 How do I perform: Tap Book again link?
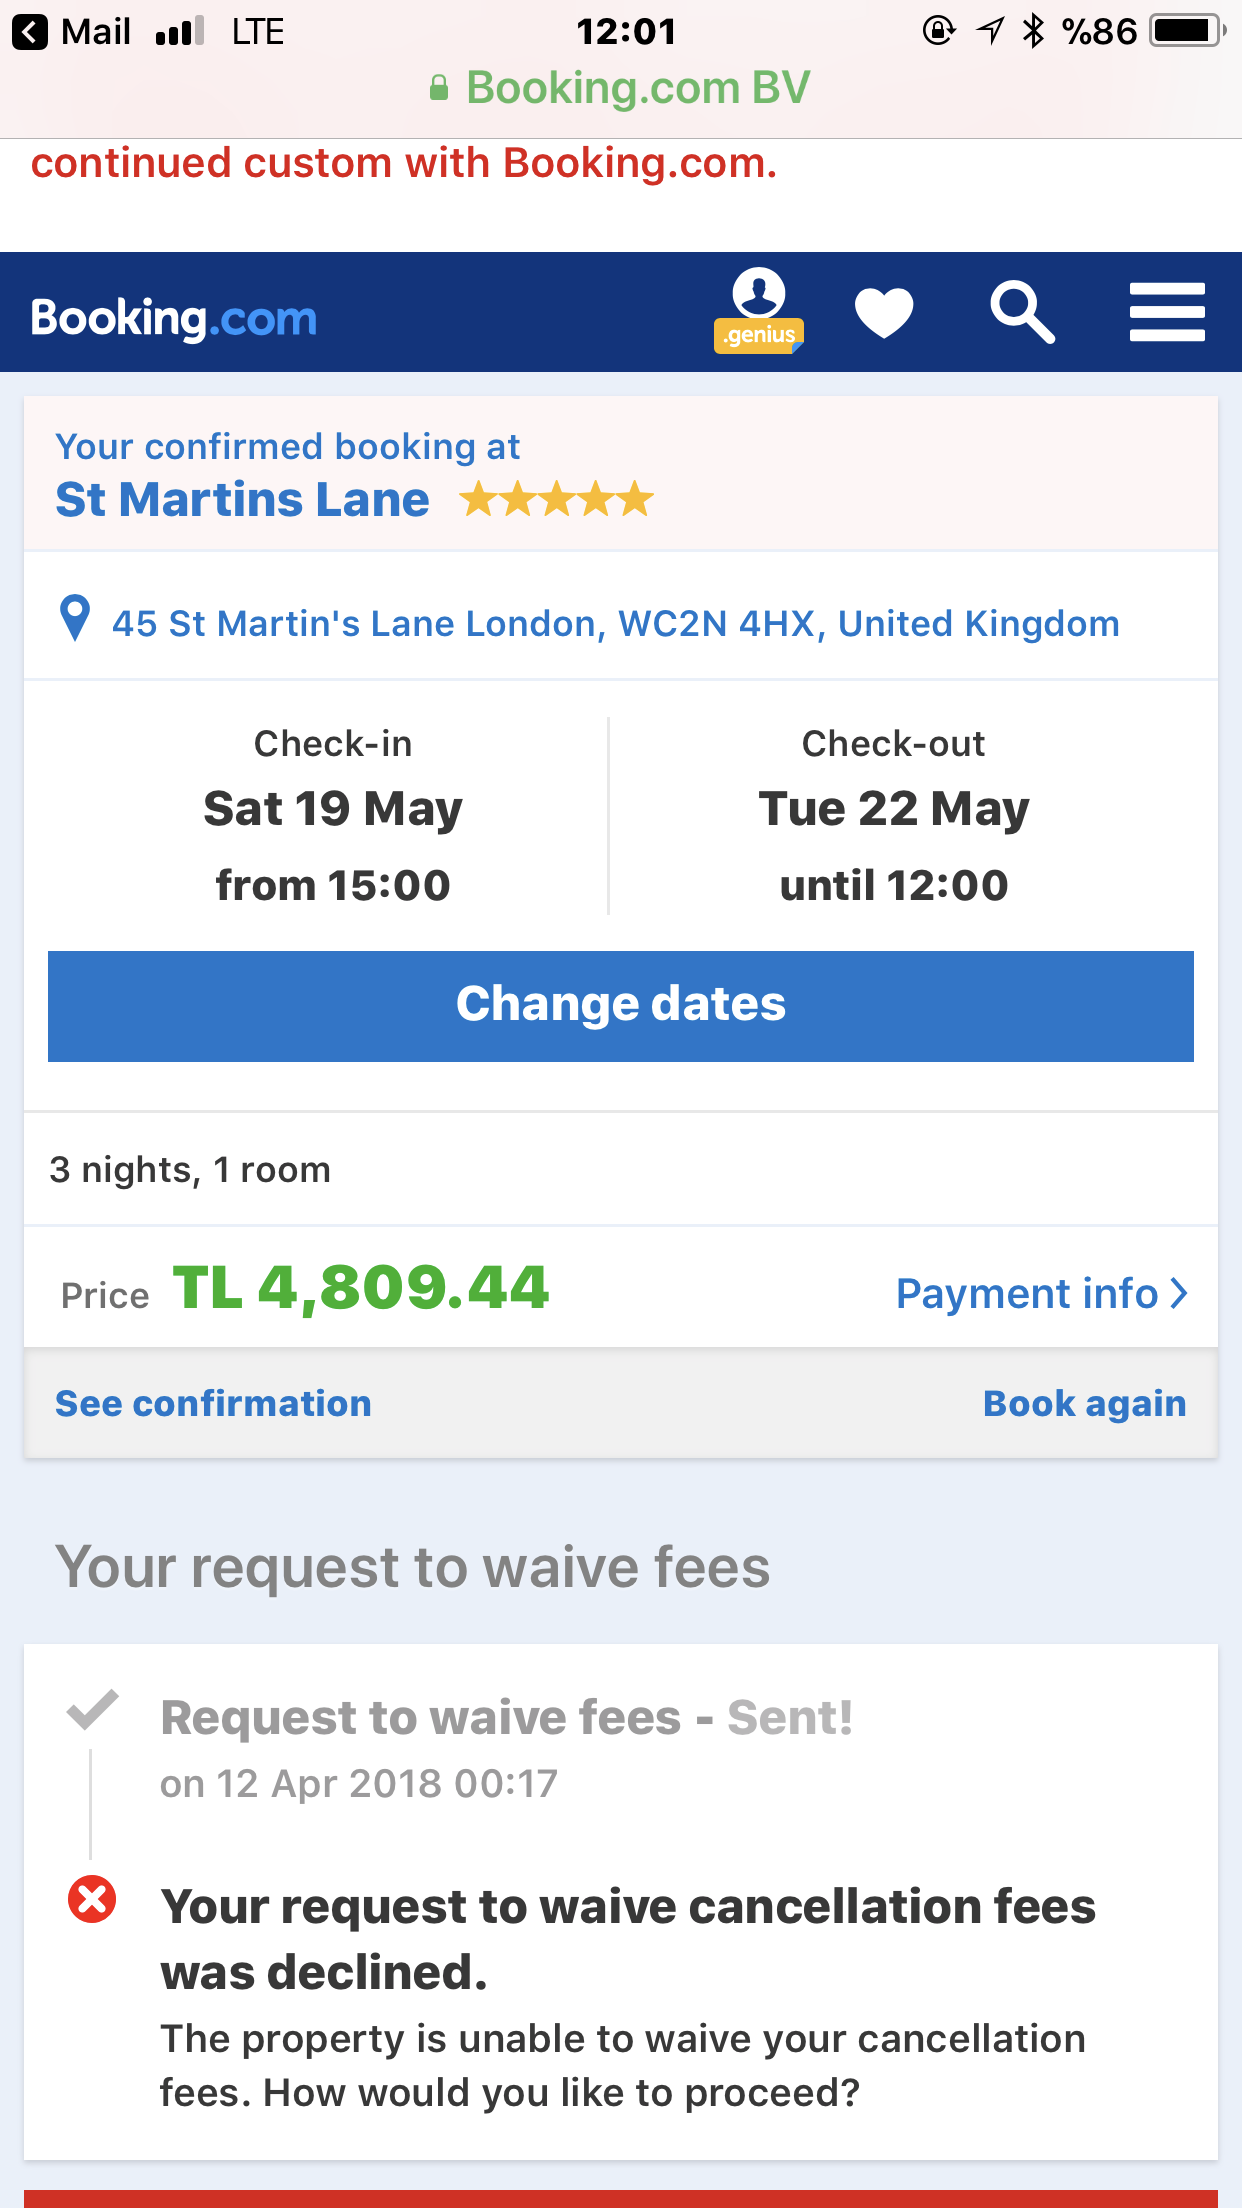(1084, 1404)
